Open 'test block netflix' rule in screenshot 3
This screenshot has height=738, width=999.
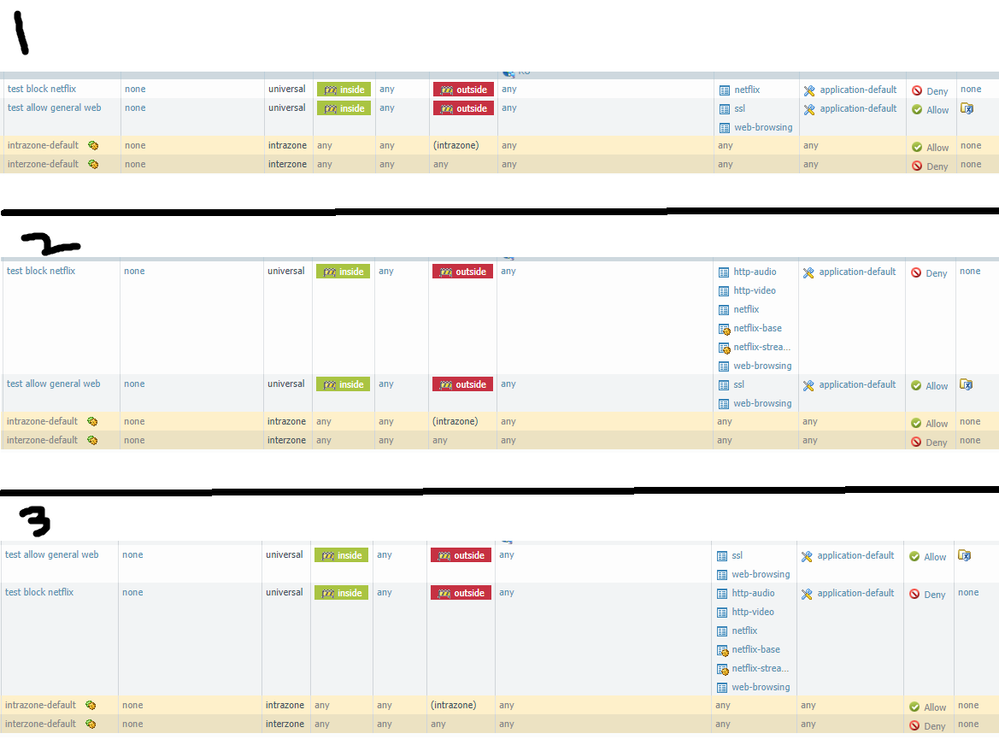(x=40, y=592)
